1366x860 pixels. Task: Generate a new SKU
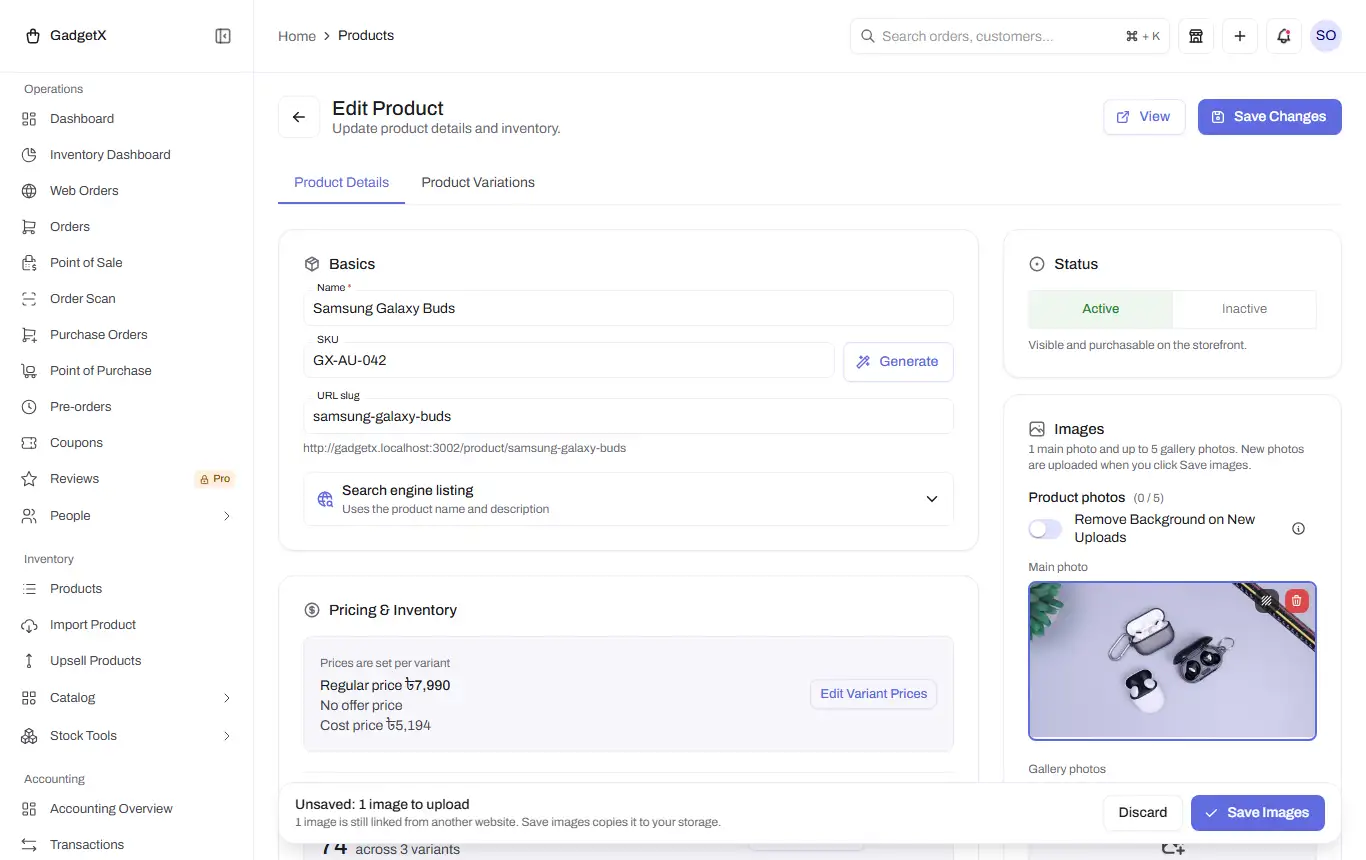[x=898, y=362]
